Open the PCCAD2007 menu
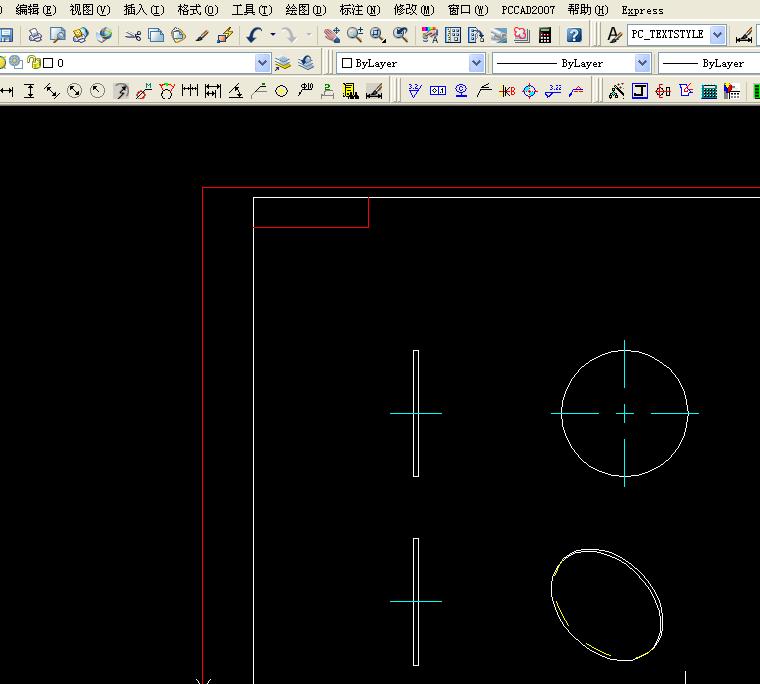Image resolution: width=760 pixels, height=684 pixels. (x=528, y=10)
